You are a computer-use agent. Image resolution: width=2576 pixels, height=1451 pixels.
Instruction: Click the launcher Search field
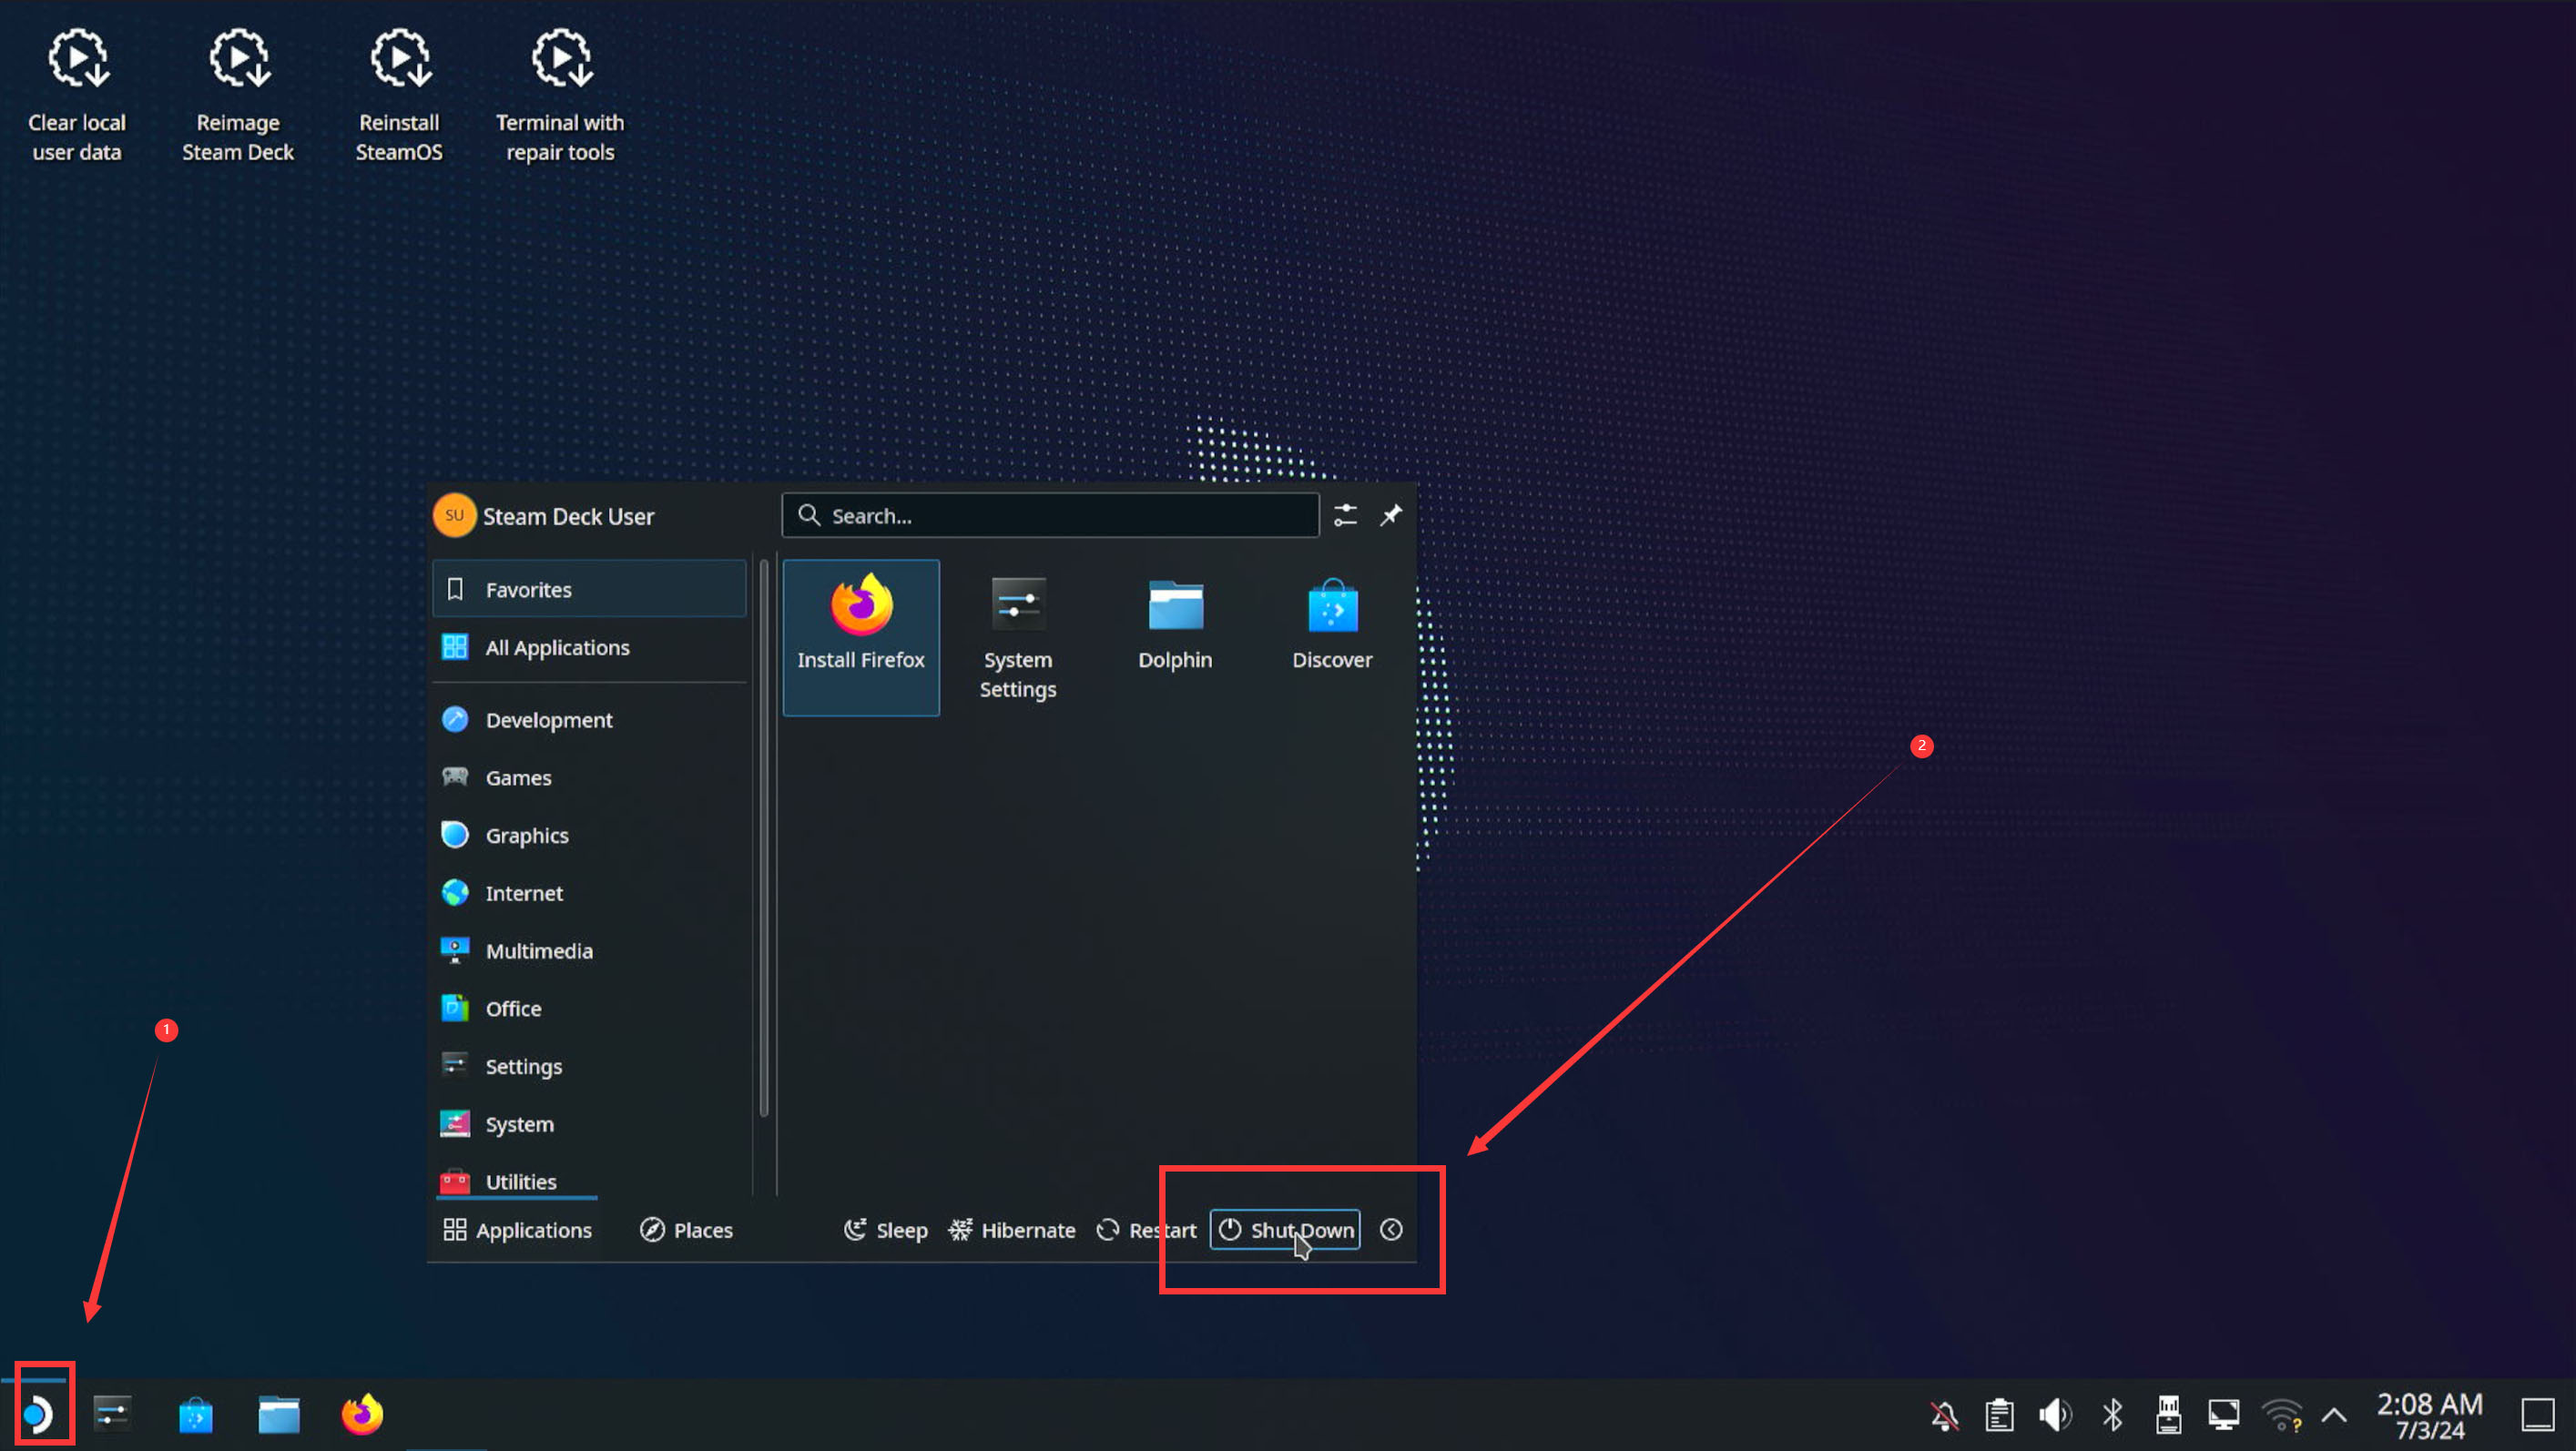(x=1050, y=516)
